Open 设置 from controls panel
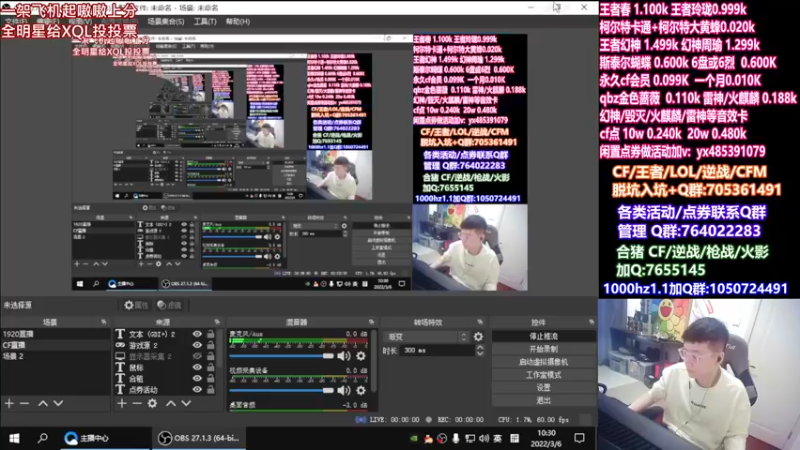The height and width of the screenshot is (450, 800). pos(543,388)
